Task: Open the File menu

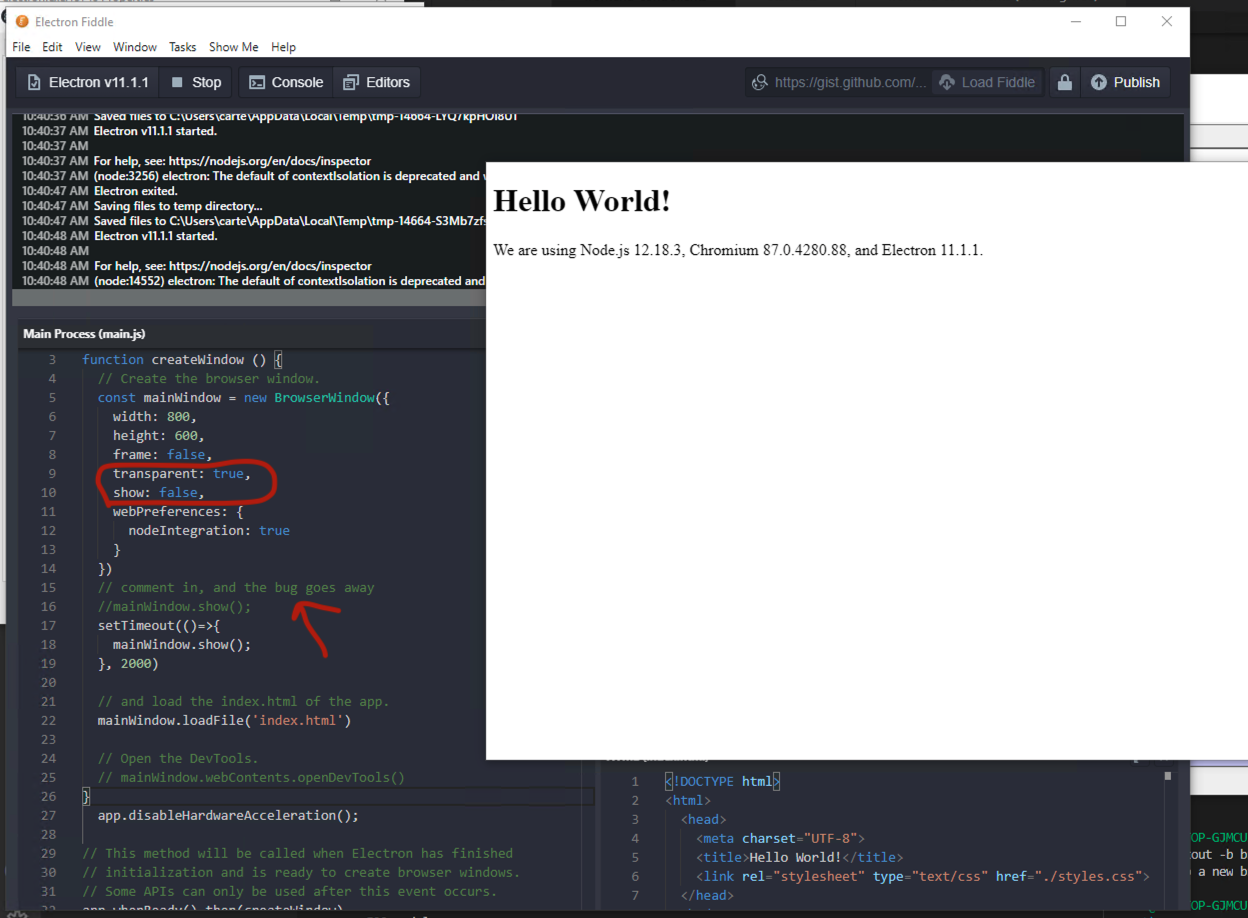Action: coord(21,47)
